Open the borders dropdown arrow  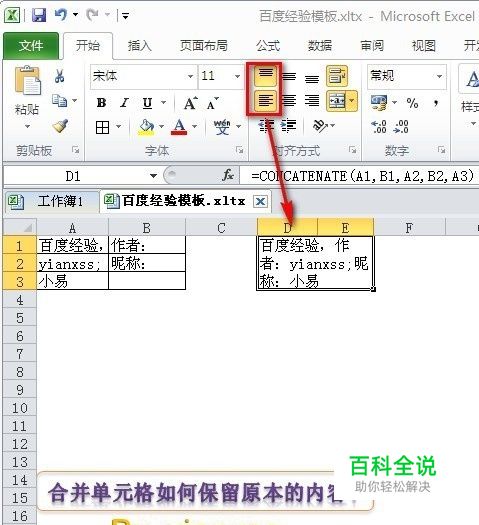(x=118, y=127)
